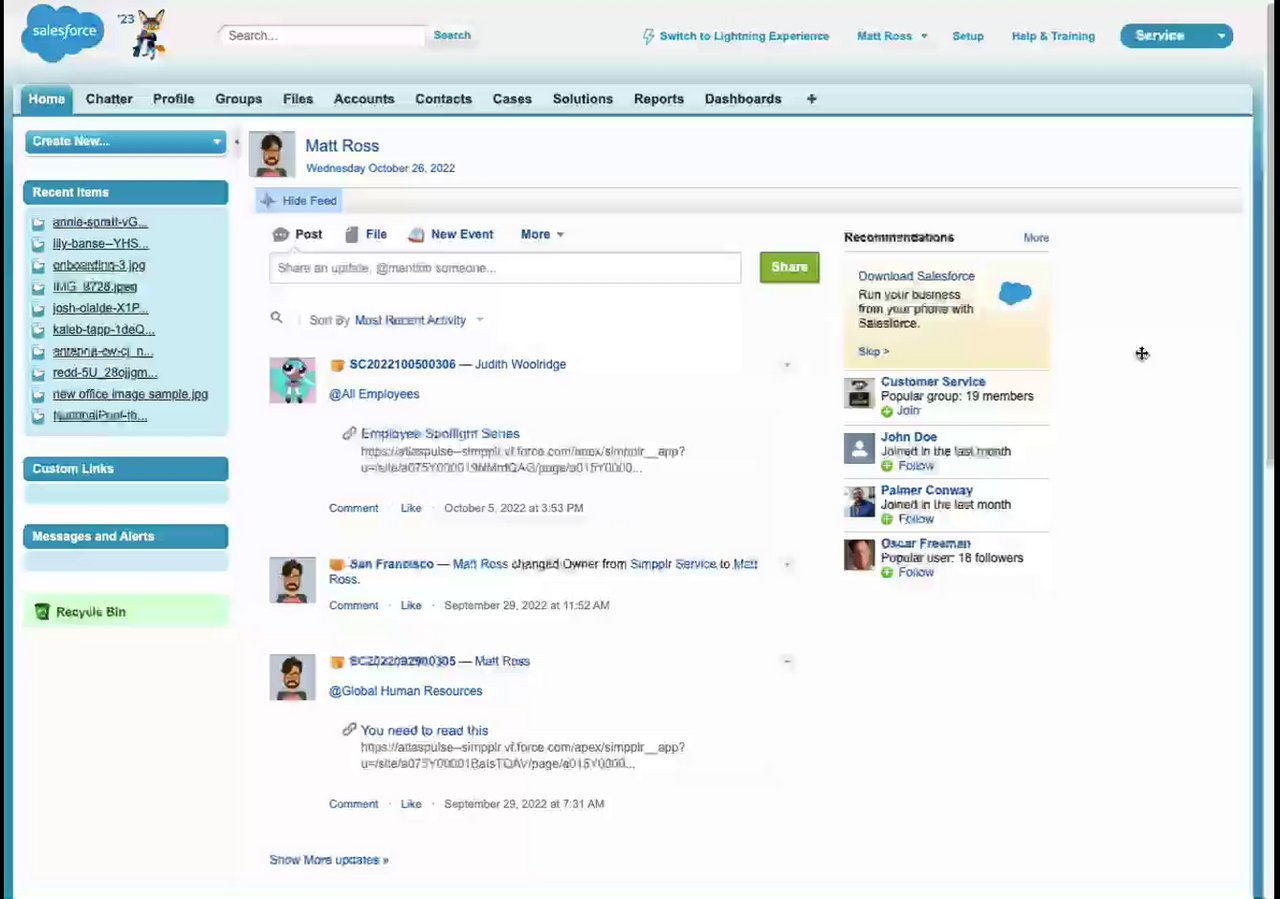Open the Chatter tab
The width and height of the screenshot is (1280, 899).
109,99
